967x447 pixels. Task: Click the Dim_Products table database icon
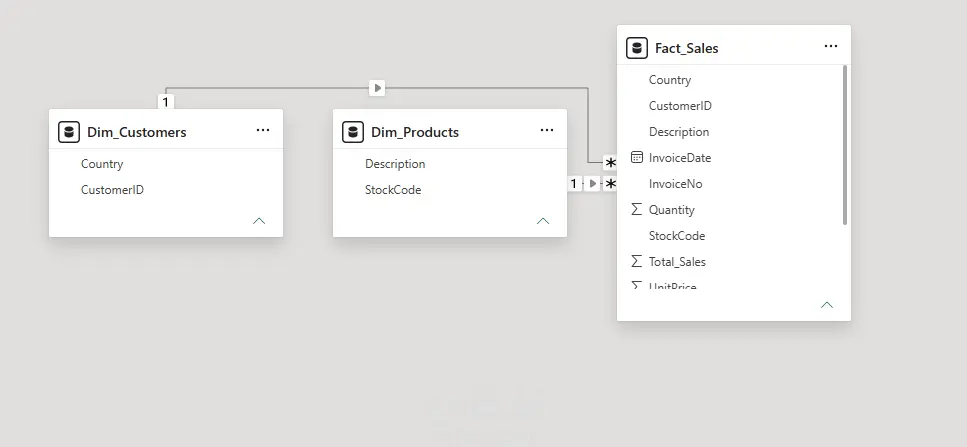coord(353,132)
